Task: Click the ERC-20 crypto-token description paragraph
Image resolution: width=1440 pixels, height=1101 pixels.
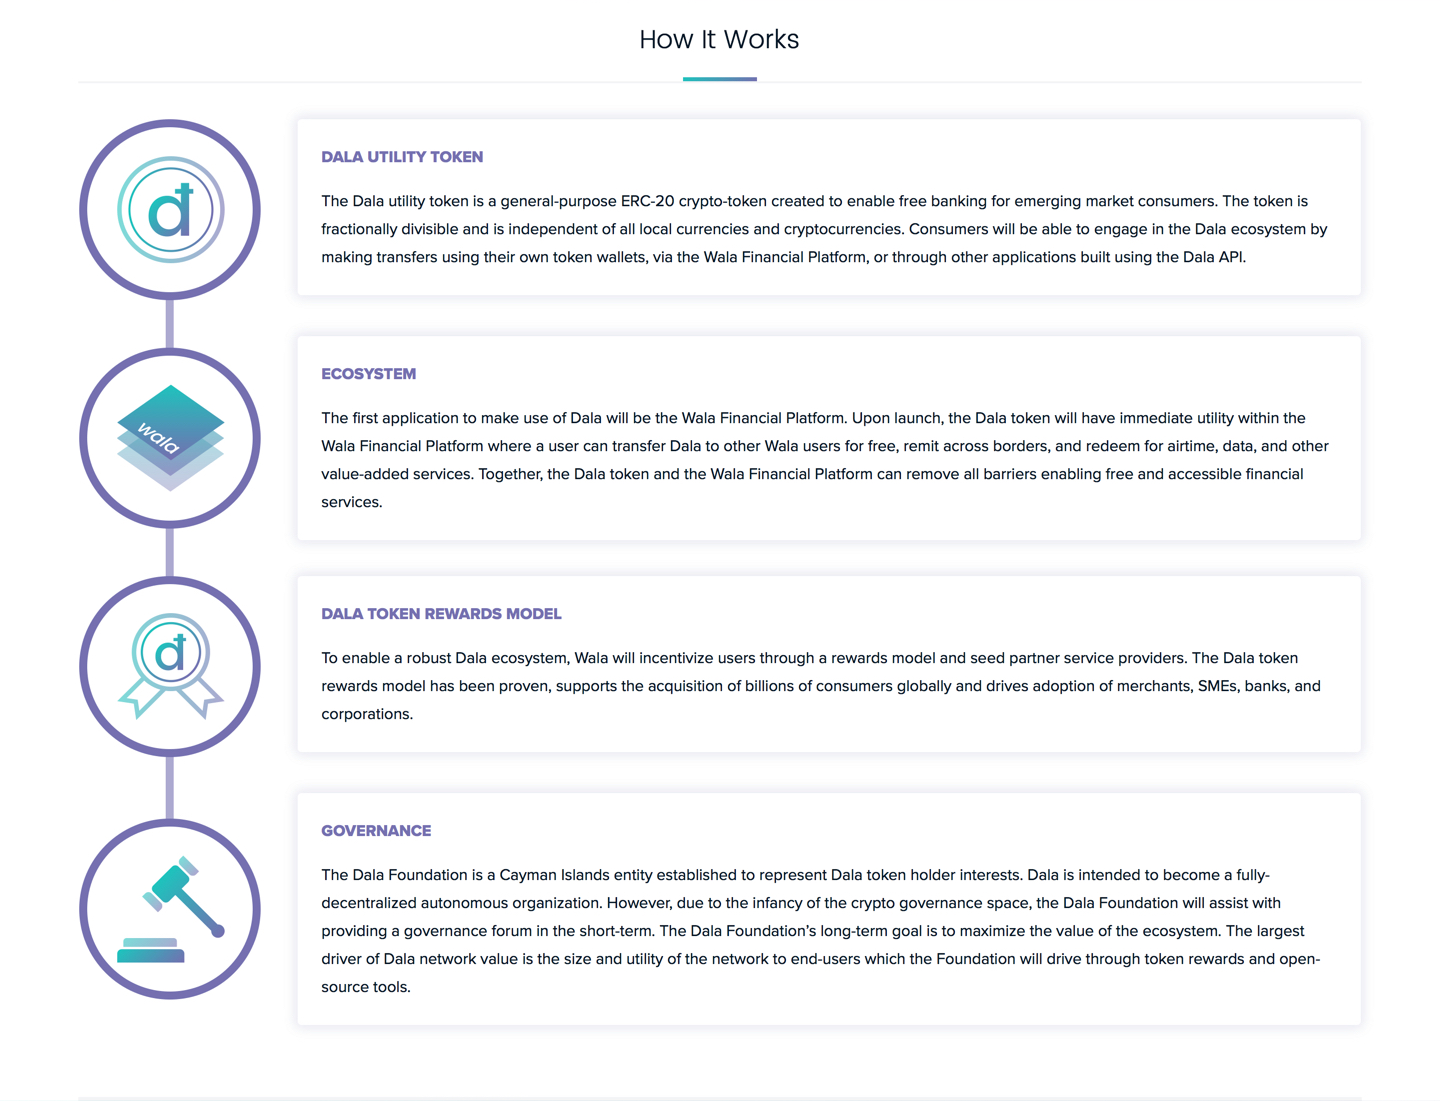Action: coord(824,229)
